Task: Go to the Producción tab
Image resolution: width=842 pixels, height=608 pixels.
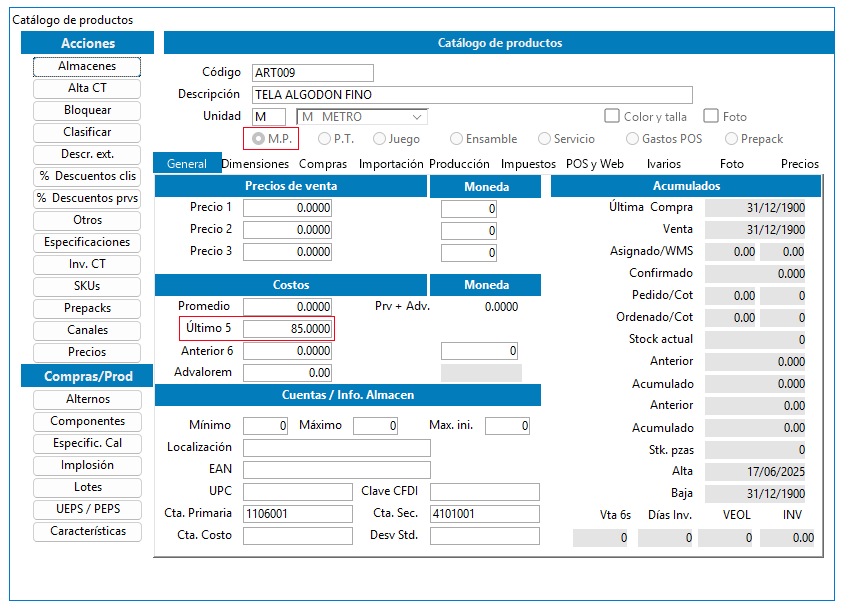Action: click(x=459, y=164)
